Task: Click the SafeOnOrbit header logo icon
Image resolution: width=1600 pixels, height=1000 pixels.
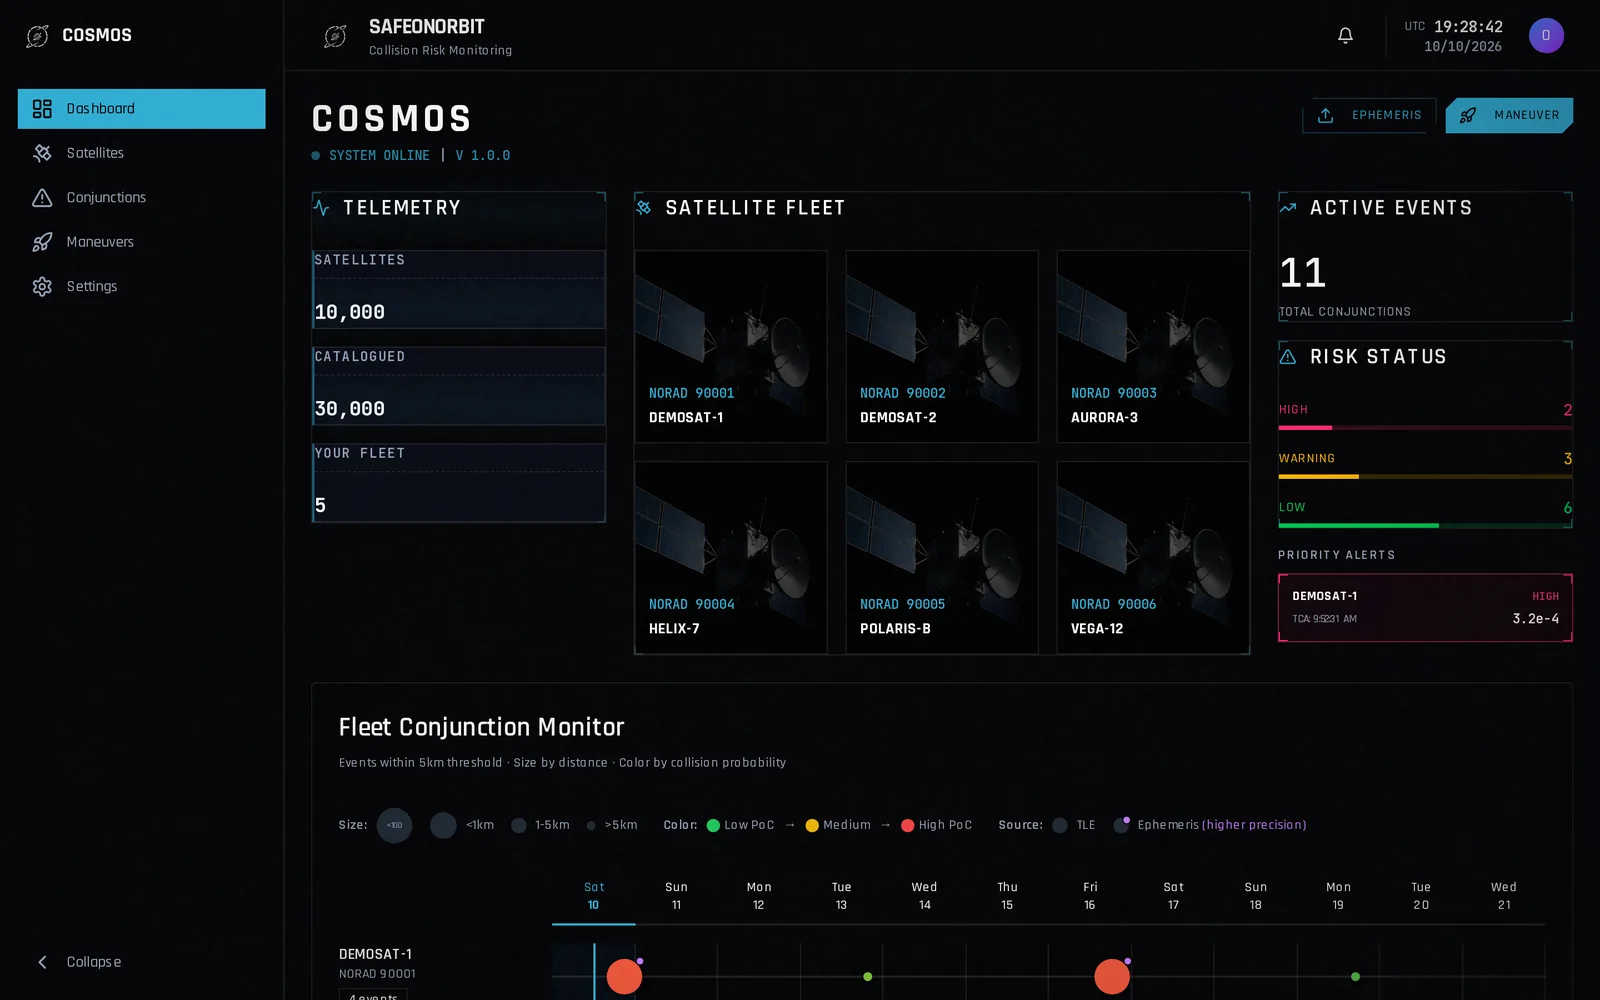Action: (x=335, y=36)
